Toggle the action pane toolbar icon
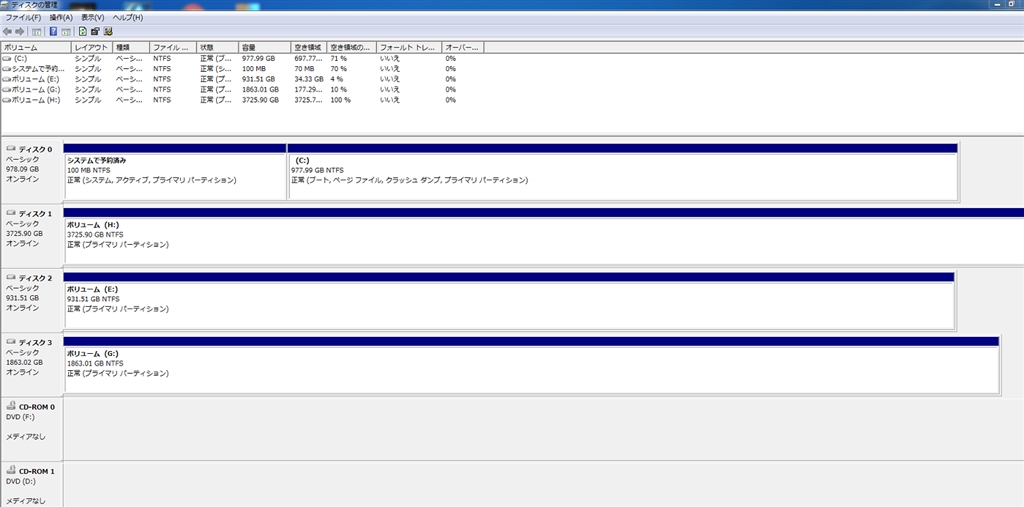 tap(66, 31)
